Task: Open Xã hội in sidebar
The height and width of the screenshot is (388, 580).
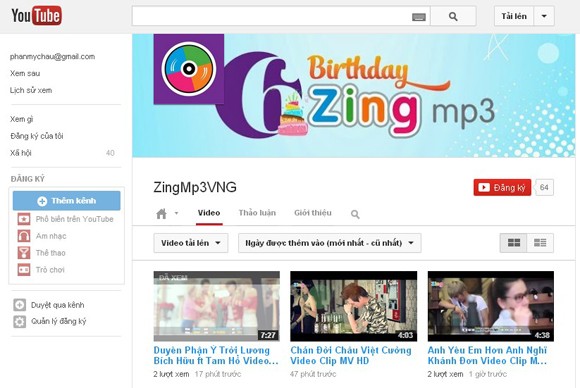Action: click(x=21, y=153)
